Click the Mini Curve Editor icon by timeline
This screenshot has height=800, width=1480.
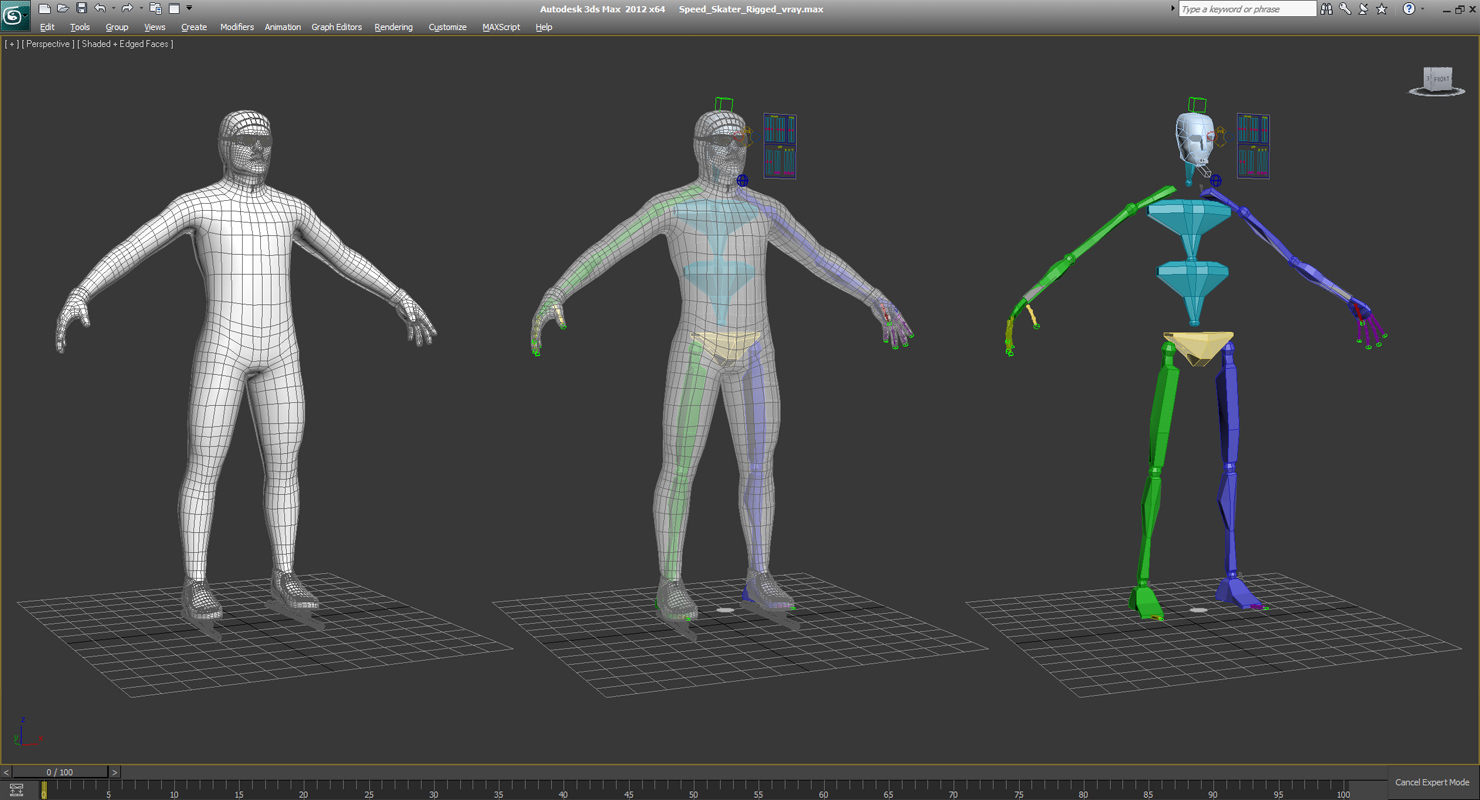click(16, 790)
